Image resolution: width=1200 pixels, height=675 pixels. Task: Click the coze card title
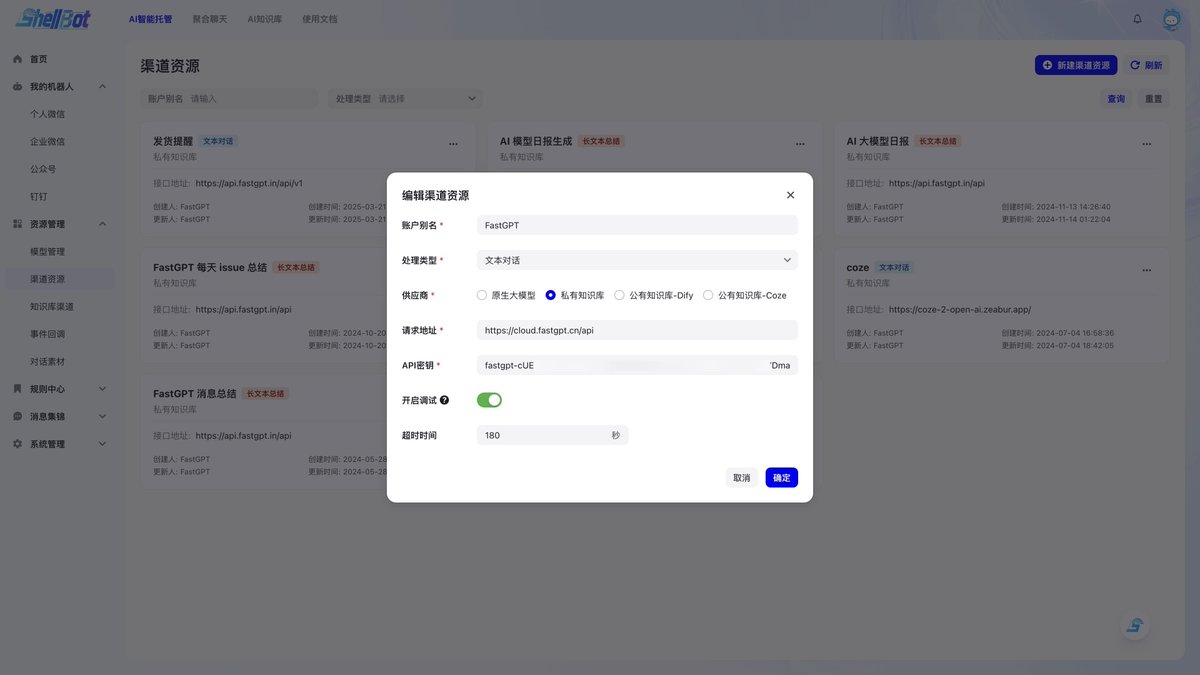[x=858, y=268]
